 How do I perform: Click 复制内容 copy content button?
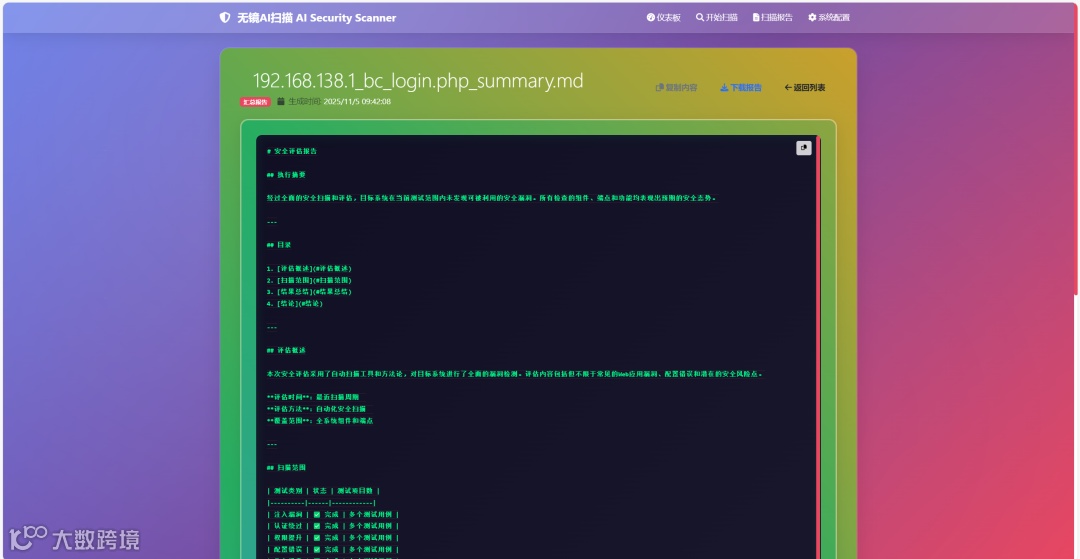coord(676,87)
